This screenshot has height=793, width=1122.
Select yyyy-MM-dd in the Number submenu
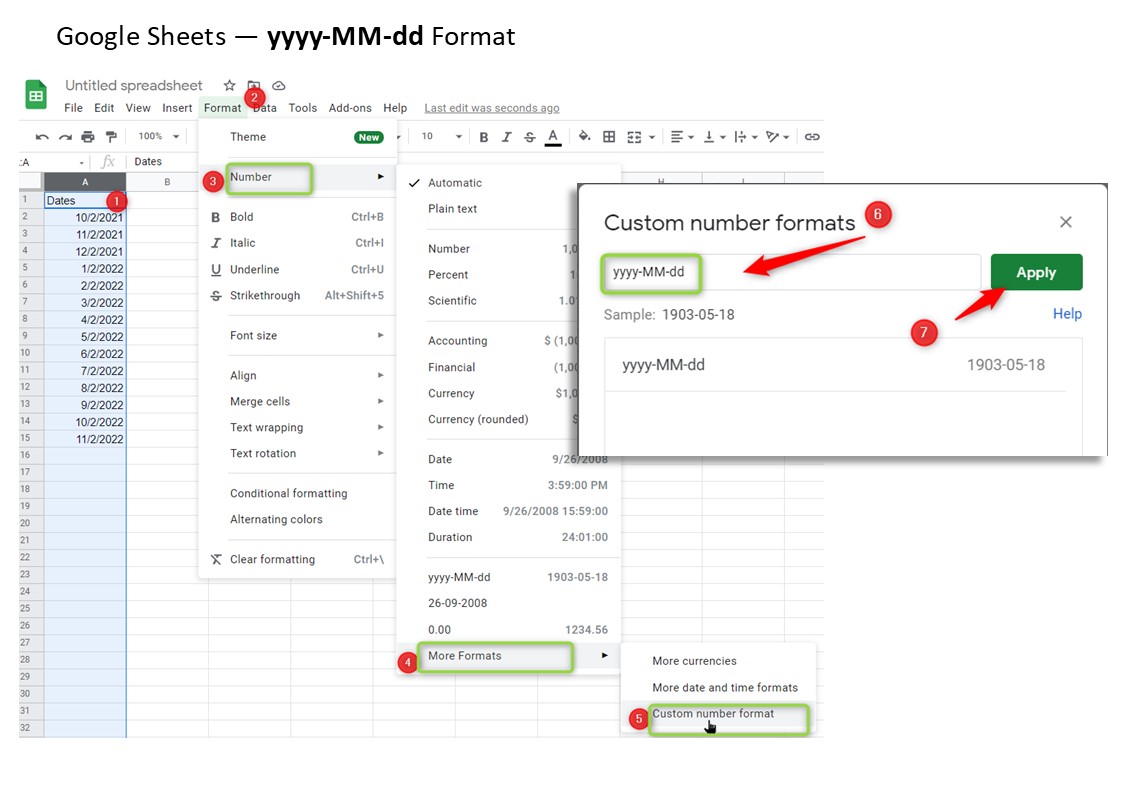(x=509, y=577)
